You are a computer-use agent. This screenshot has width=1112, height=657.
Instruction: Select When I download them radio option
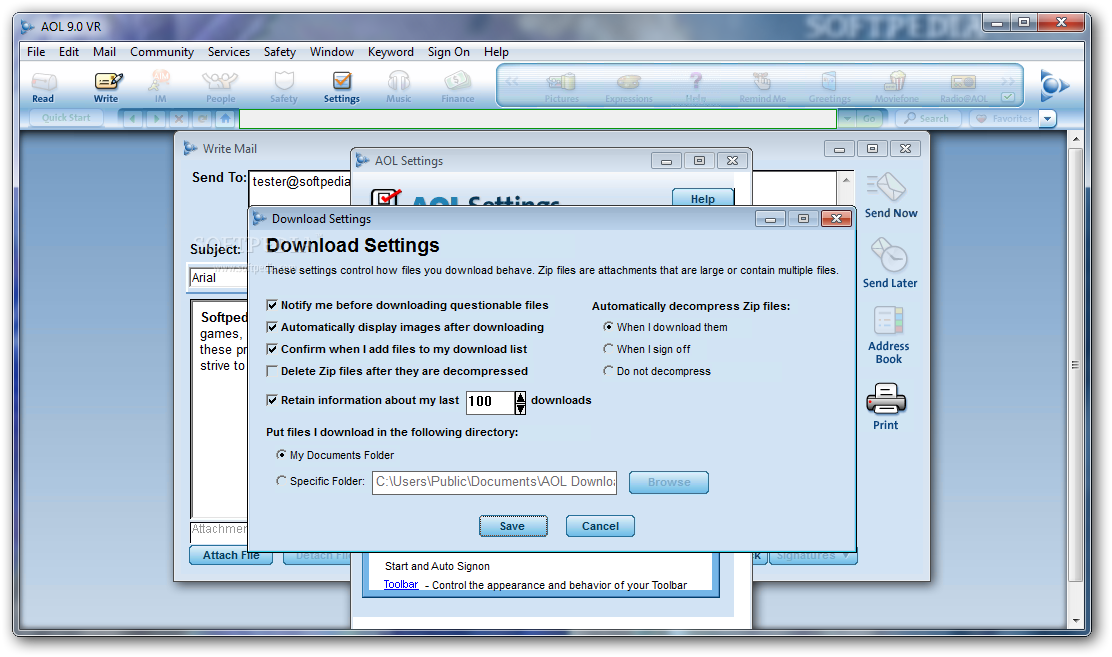click(608, 327)
